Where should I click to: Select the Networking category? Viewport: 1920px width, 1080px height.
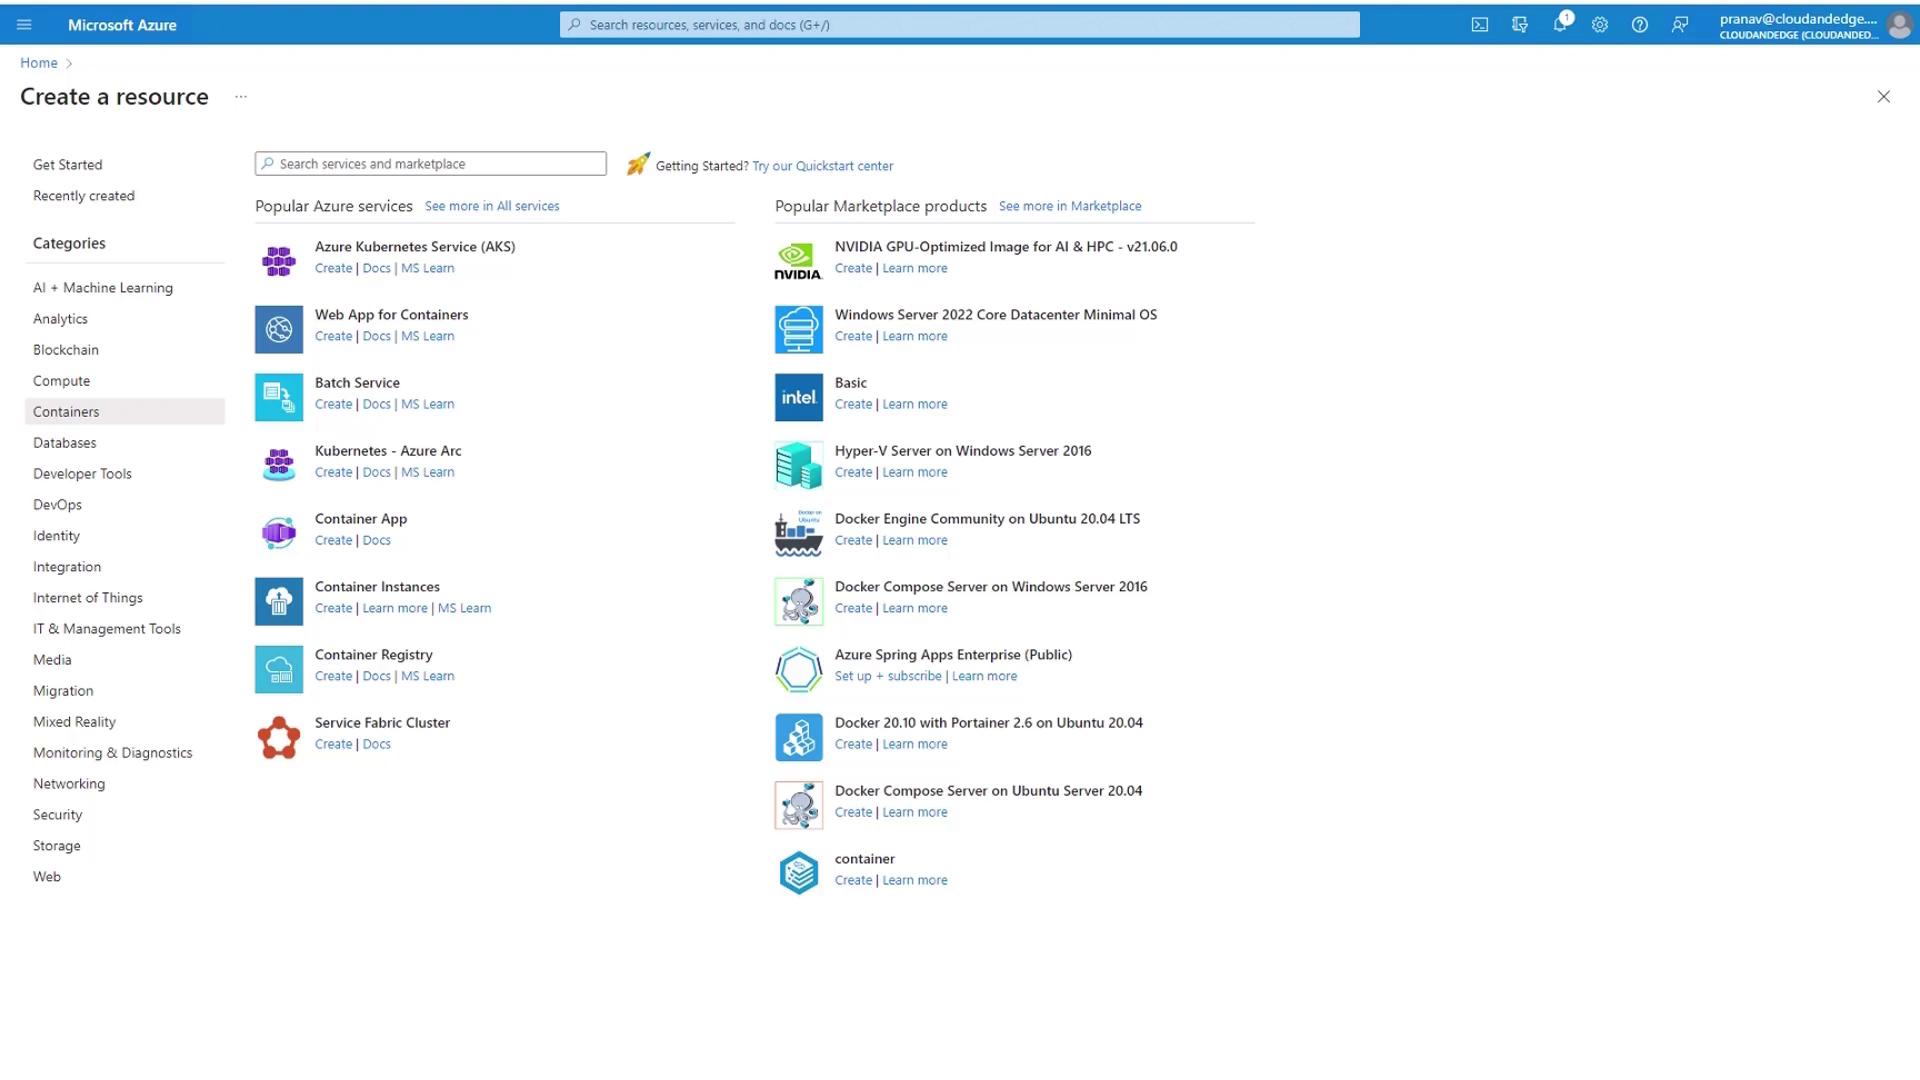[x=69, y=784]
